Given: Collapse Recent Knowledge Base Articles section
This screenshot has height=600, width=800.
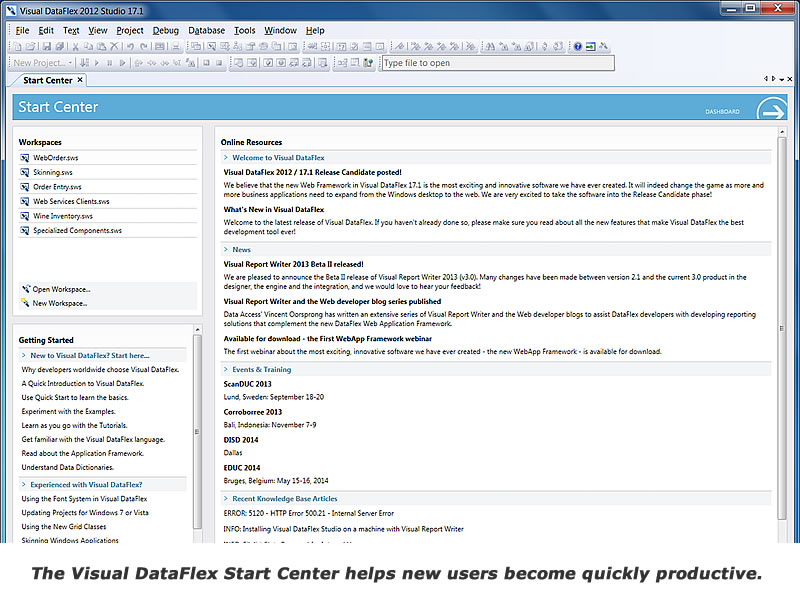Looking at the screenshot, I should coord(226,498).
